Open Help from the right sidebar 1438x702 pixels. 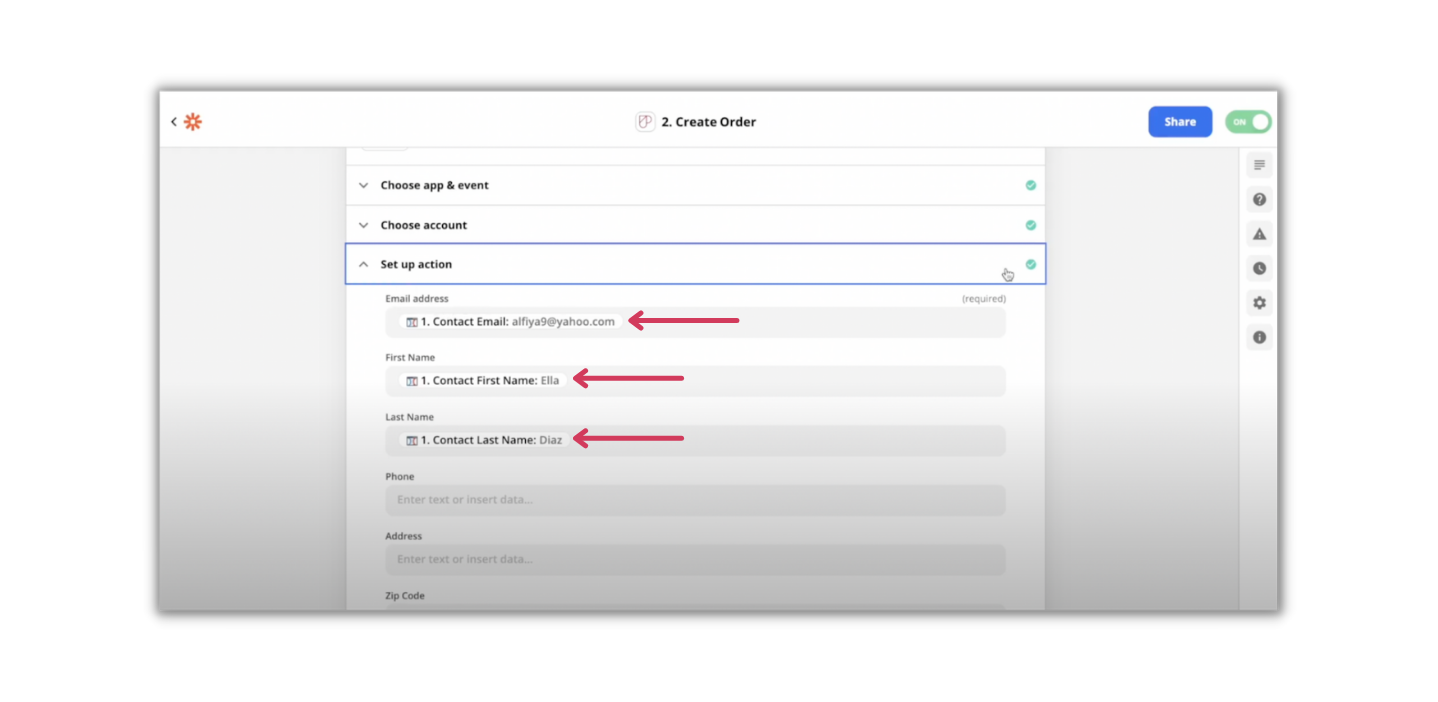click(1258, 199)
